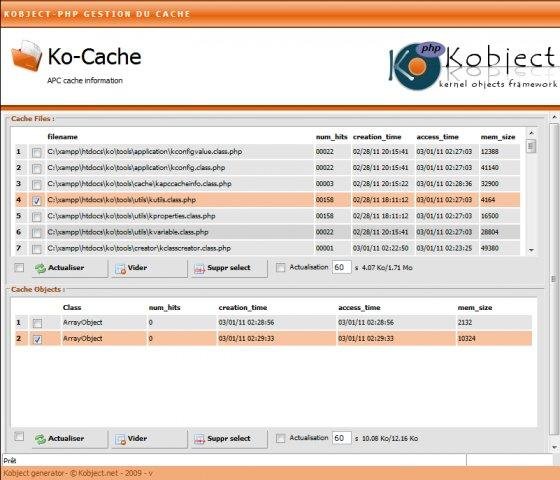Check the box for kconfig.class.php
This screenshot has height=480, width=560.
pos(36,169)
